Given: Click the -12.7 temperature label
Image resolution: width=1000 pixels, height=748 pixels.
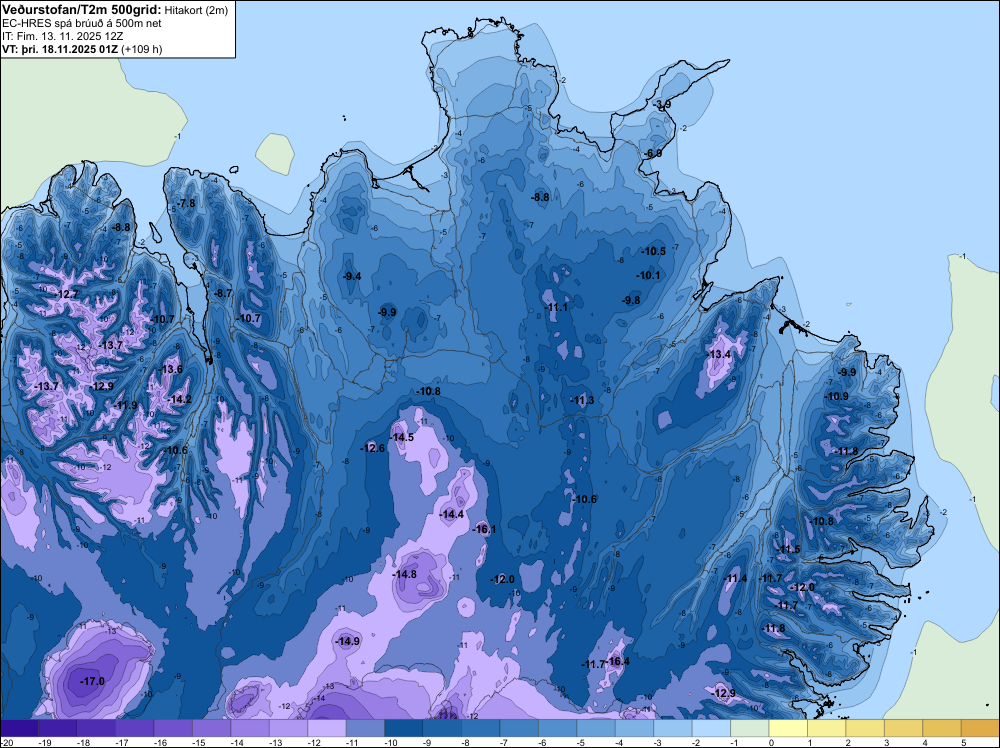Looking at the screenshot, I should [x=66, y=294].
